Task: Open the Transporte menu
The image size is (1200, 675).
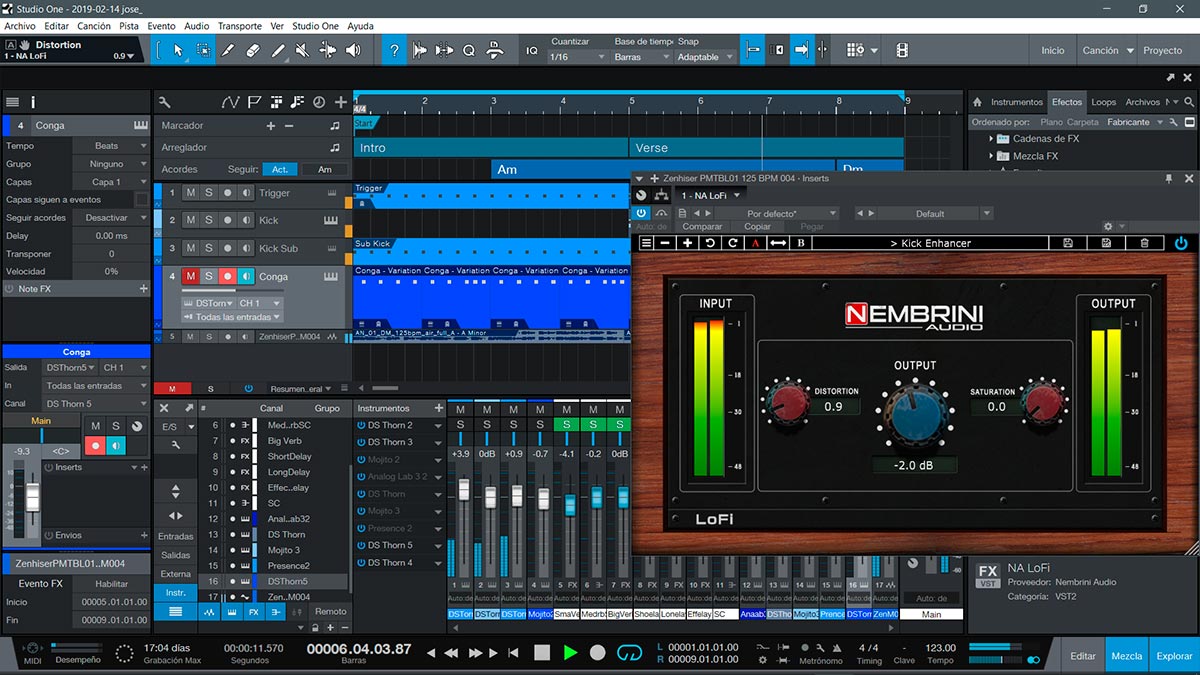Action: pyautogui.click(x=240, y=25)
